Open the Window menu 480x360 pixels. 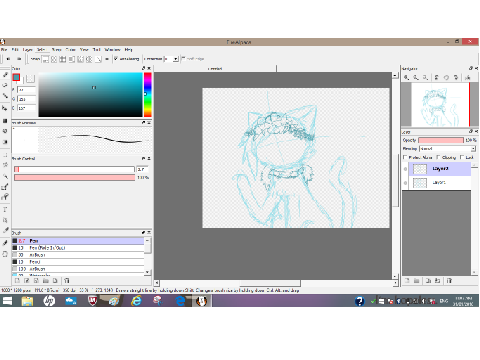(x=112, y=50)
